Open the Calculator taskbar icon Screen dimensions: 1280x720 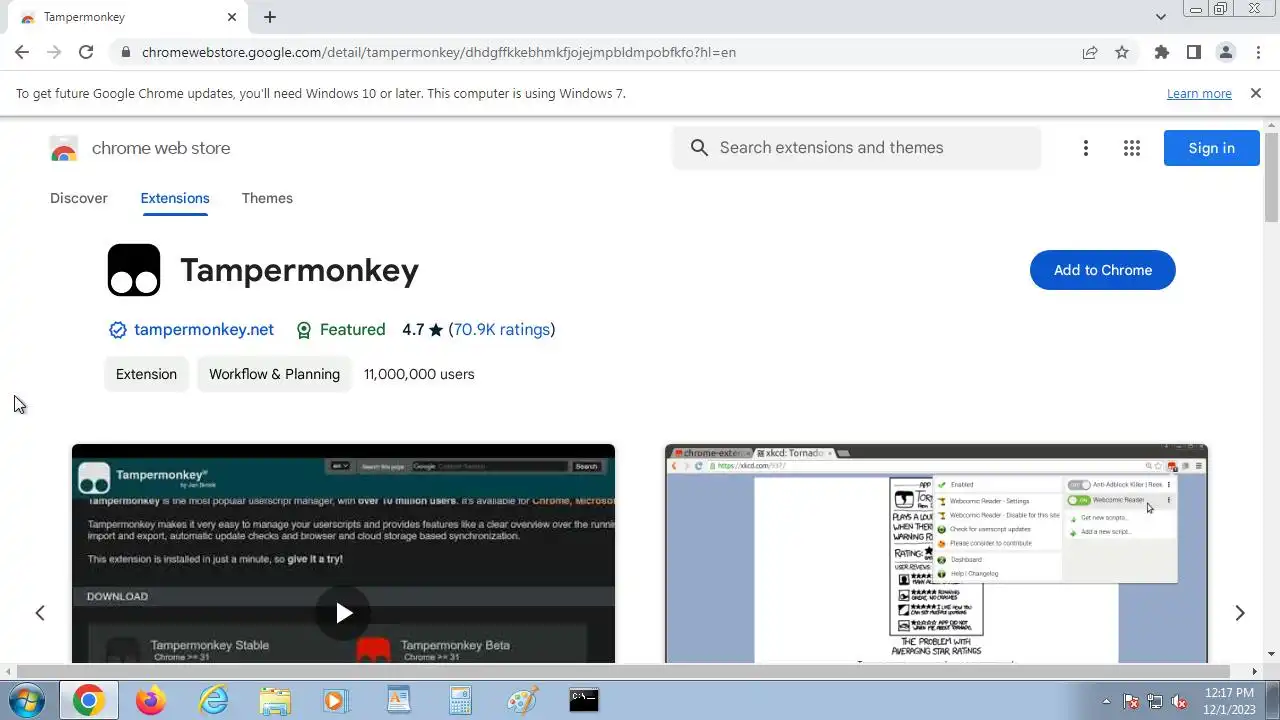[460, 700]
